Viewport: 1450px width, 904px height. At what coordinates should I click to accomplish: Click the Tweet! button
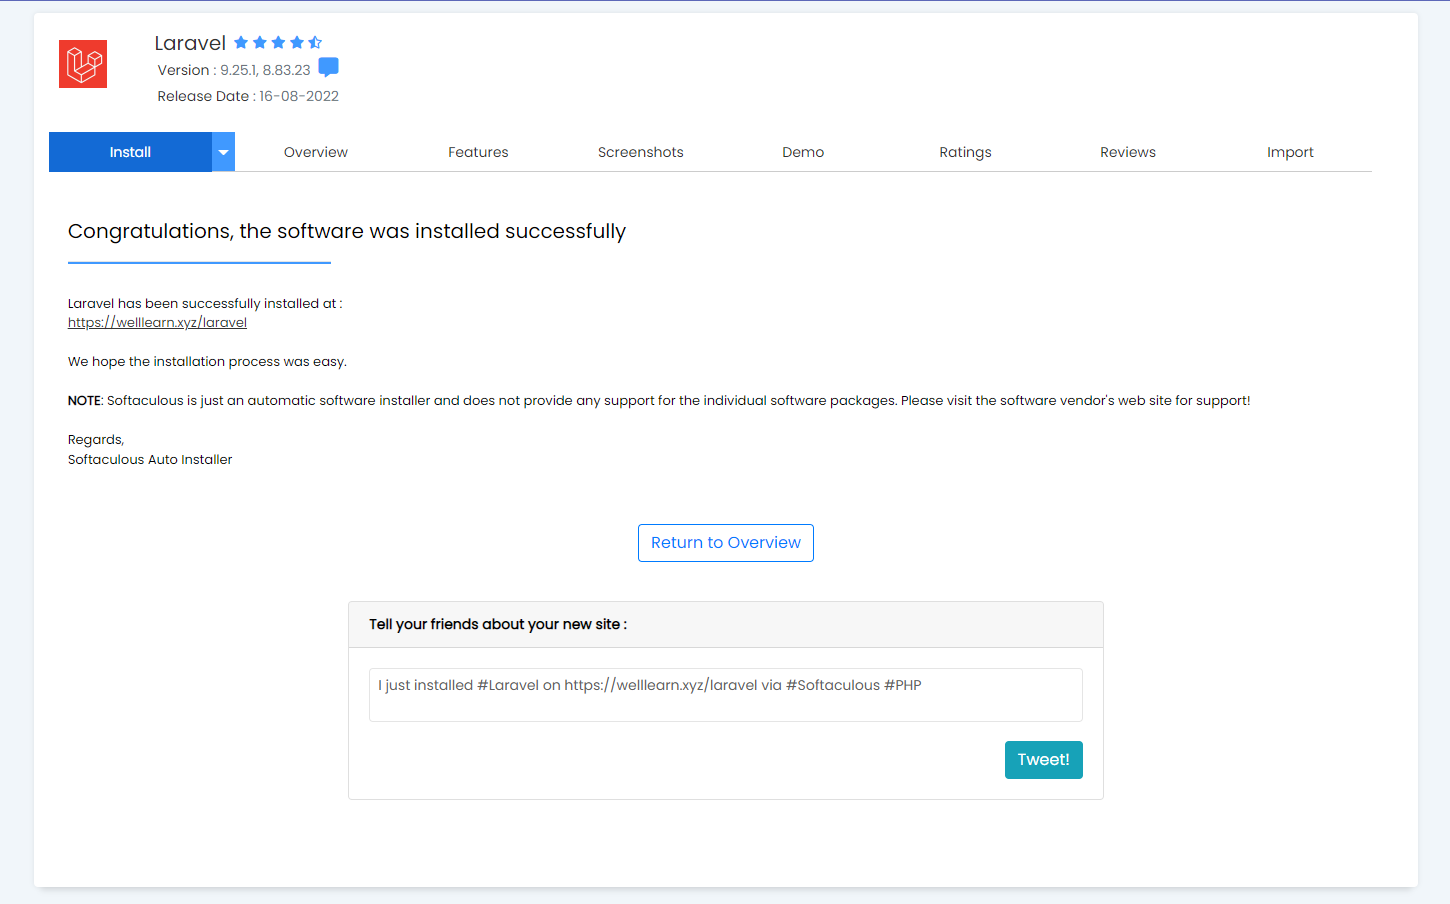(x=1043, y=760)
